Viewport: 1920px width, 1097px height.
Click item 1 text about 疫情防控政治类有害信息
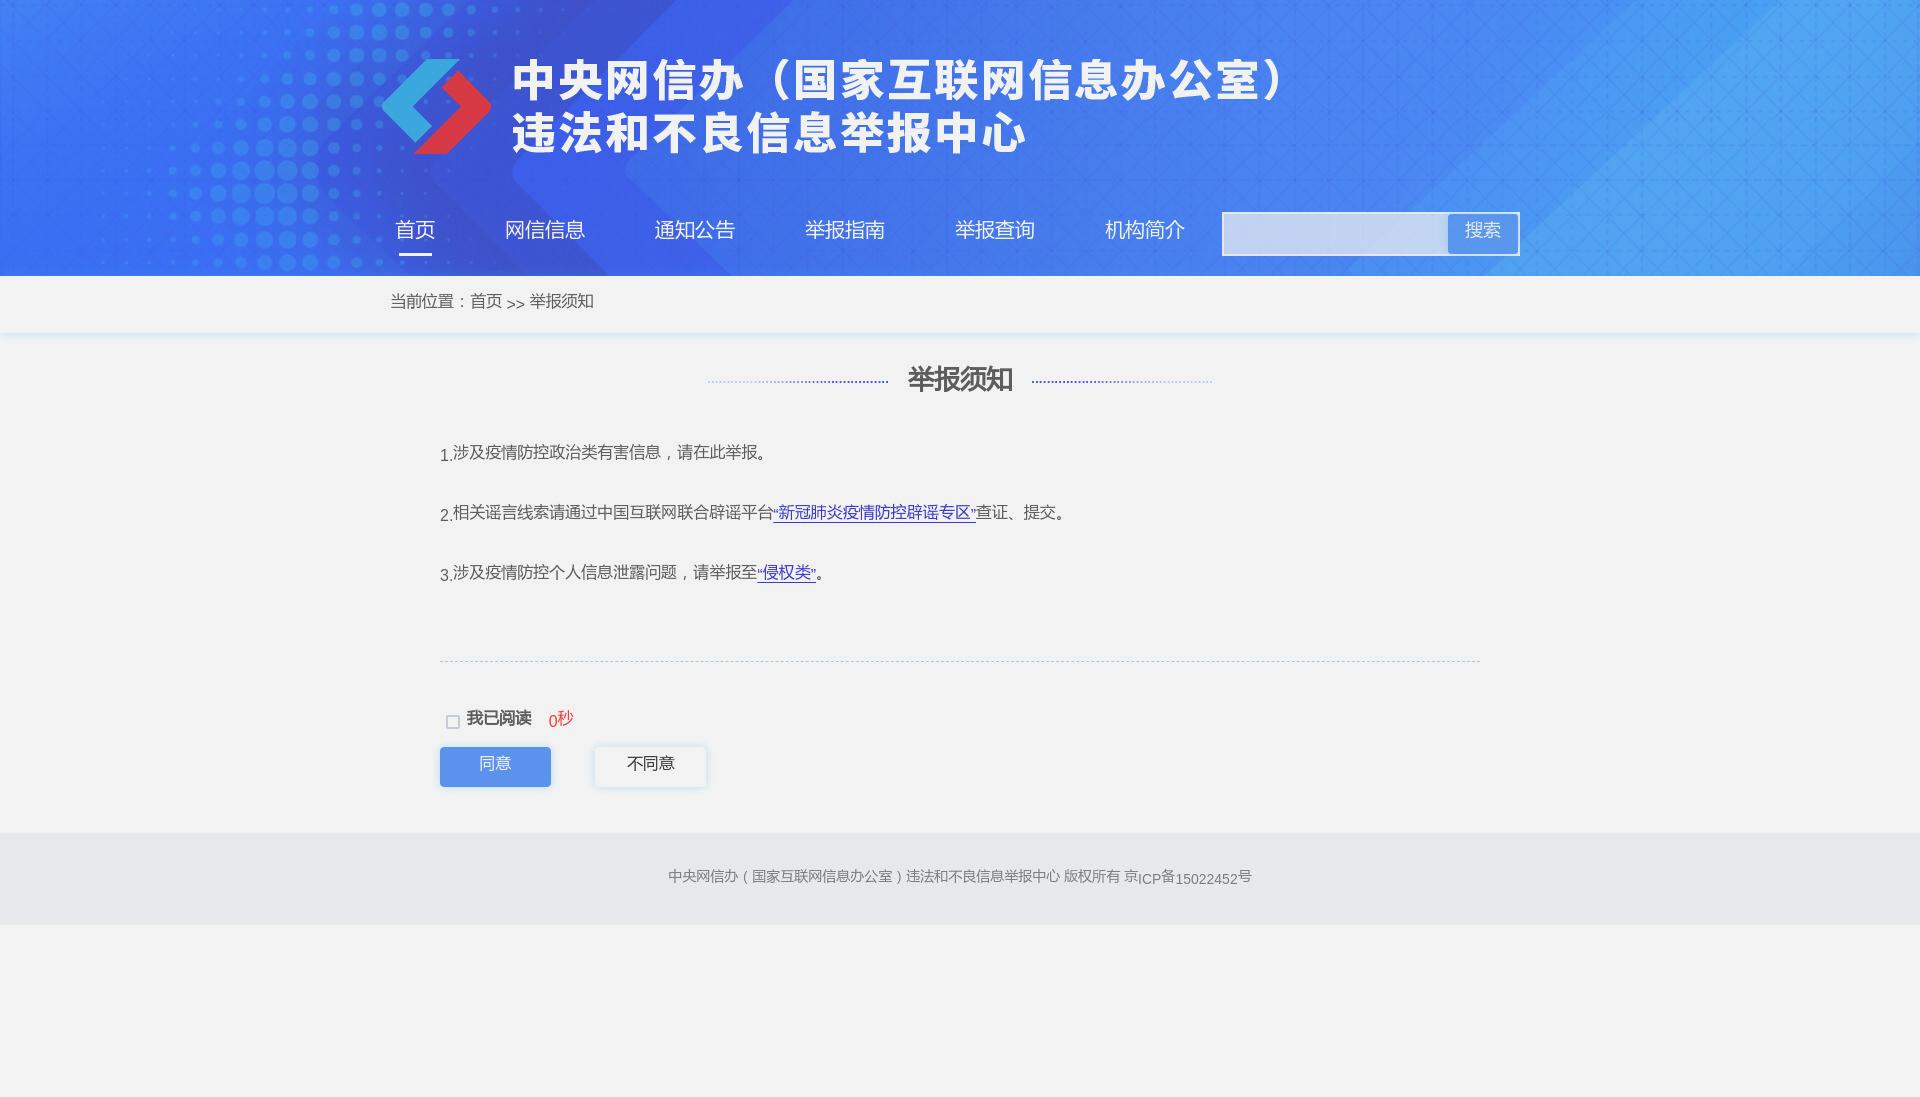(x=606, y=453)
